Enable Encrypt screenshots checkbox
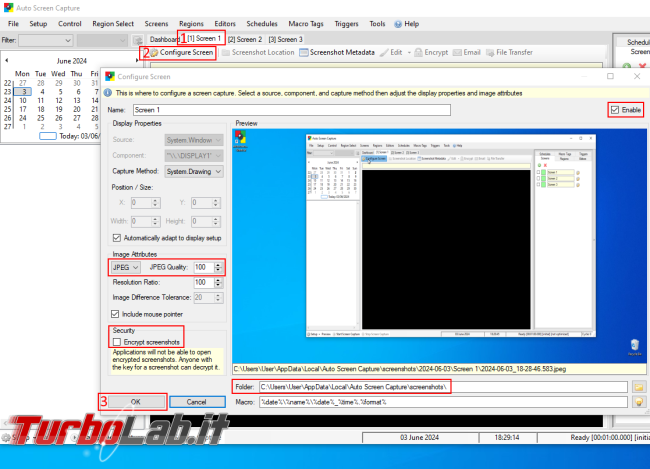Screen dimensions: 650x469 click(117, 342)
